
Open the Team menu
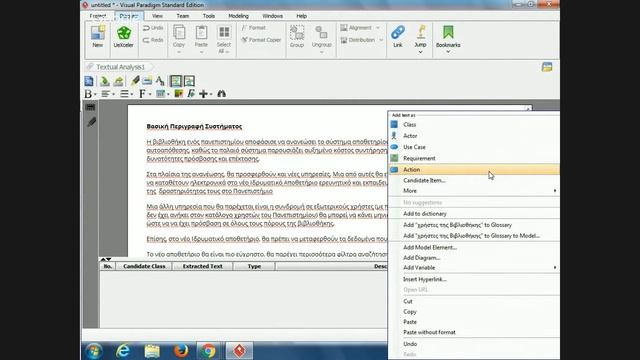click(182, 16)
